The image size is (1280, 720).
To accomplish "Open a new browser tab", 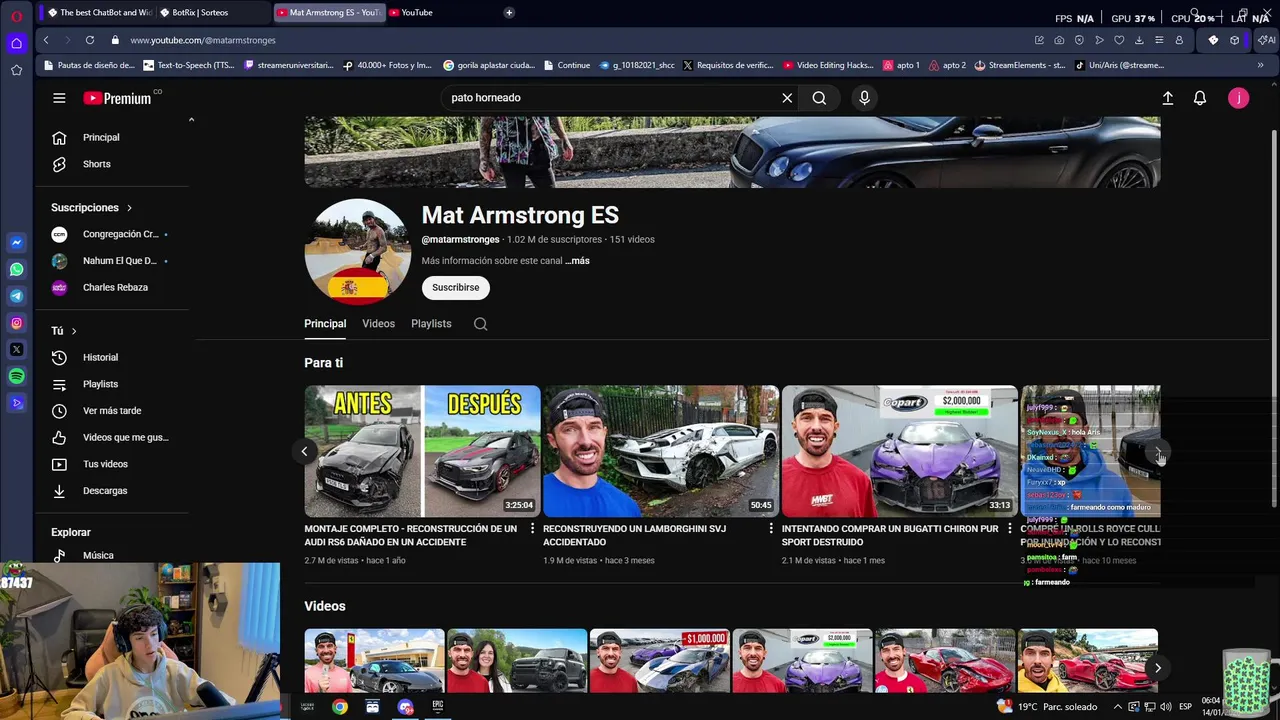I will 509,13.
